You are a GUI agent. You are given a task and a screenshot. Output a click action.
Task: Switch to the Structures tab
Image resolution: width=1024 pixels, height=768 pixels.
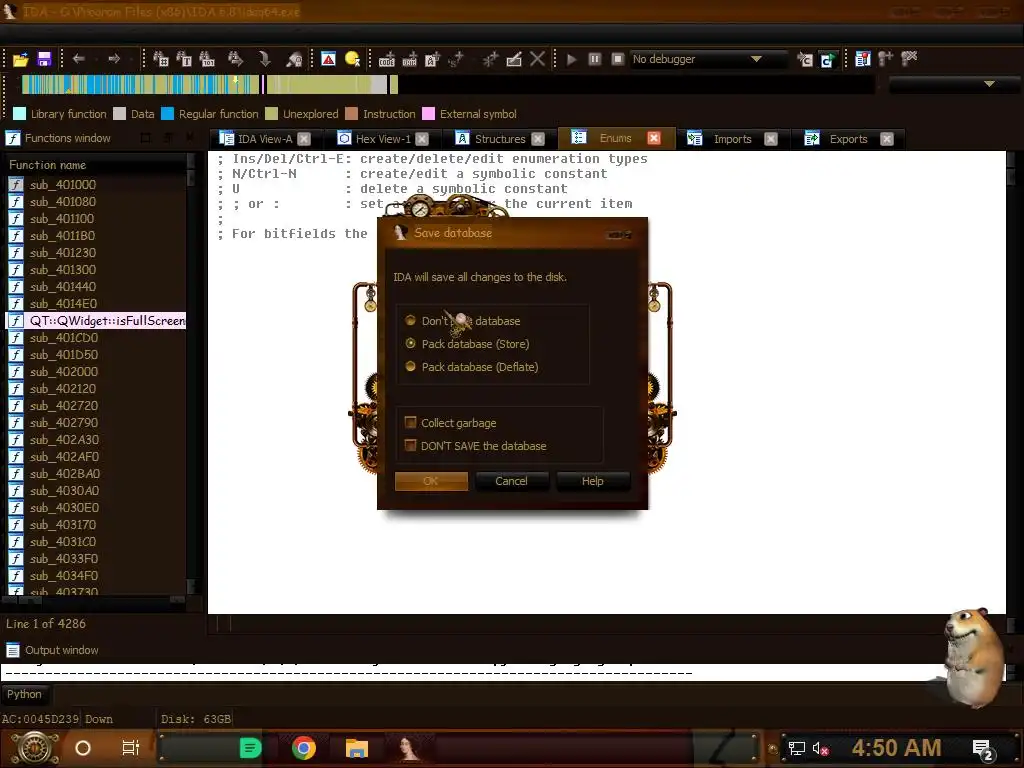coord(500,139)
